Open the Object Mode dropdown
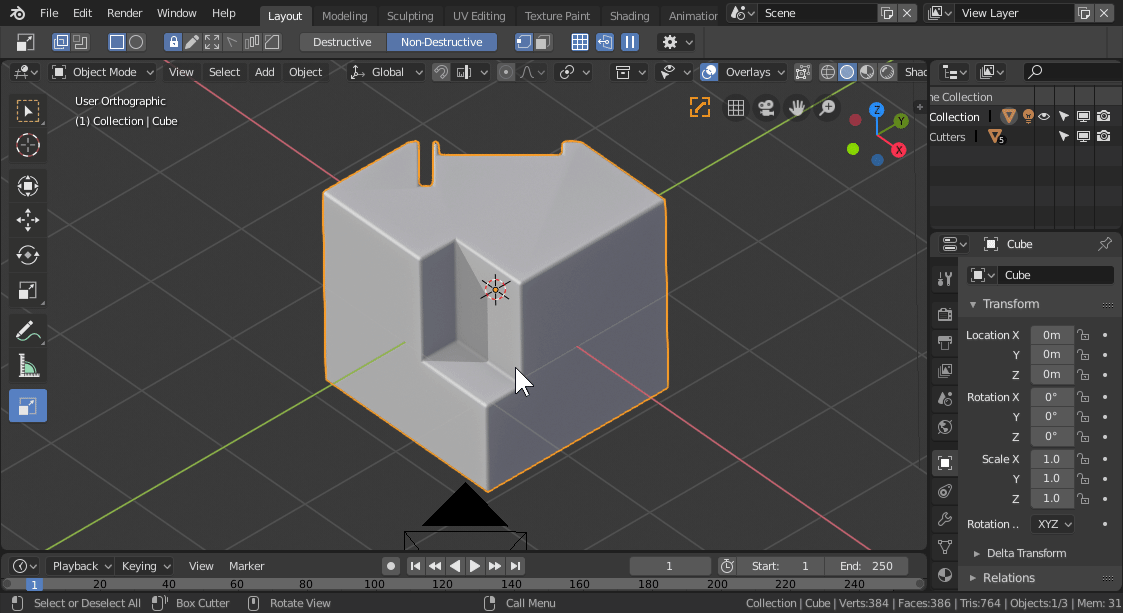Image resolution: width=1123 pixels, height=613 pixels. (103, 72)
